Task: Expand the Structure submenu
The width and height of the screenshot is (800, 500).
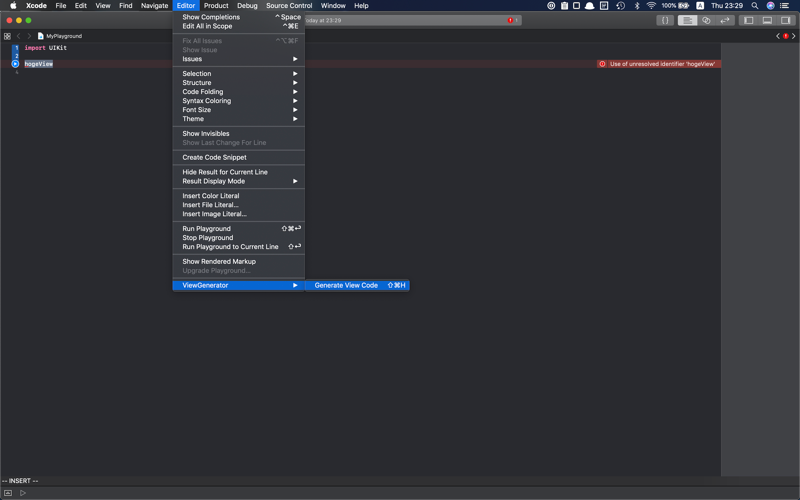Action: pyautogui.click(x=238, y=83)
